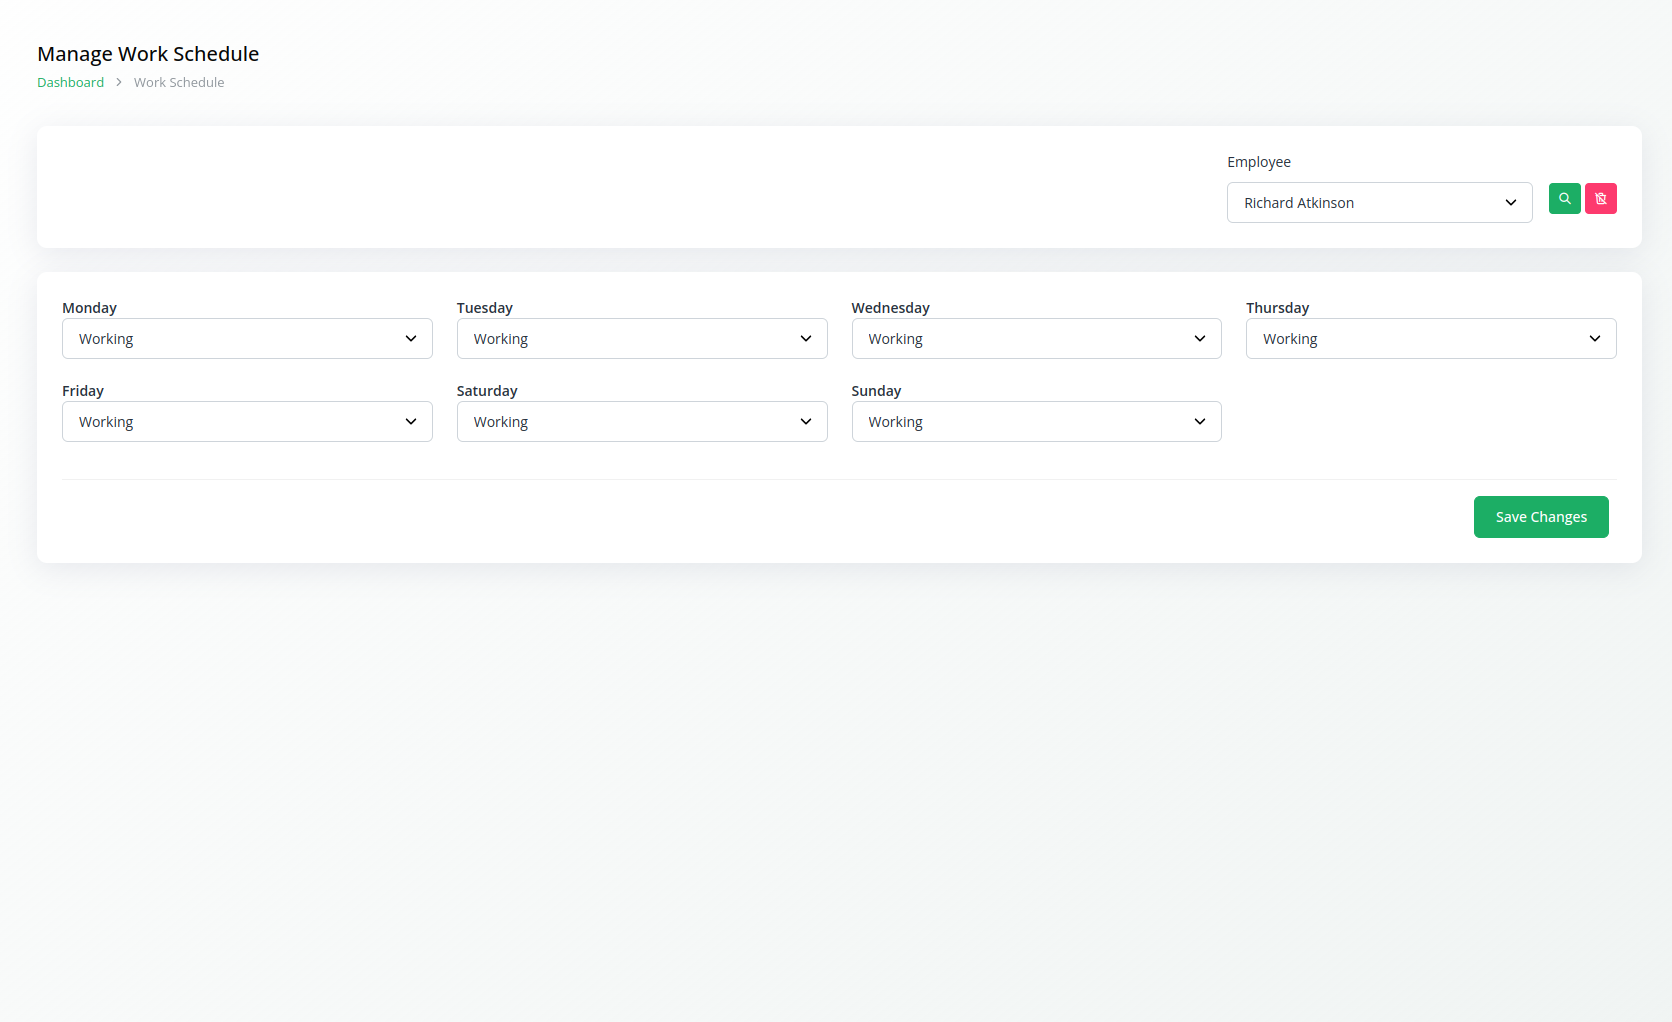Screen dimensions: 1672x1022
Task: Click the green search magnifier button
Action: (x=1564, y=199)
